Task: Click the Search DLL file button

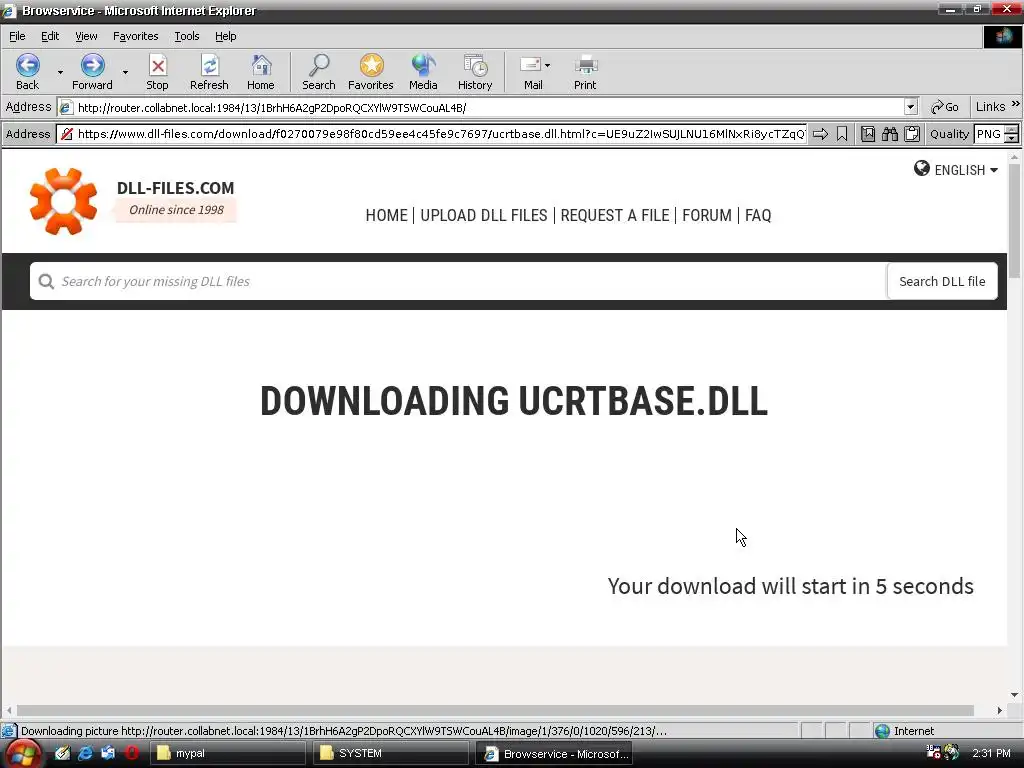Action: tap(942, 281)
